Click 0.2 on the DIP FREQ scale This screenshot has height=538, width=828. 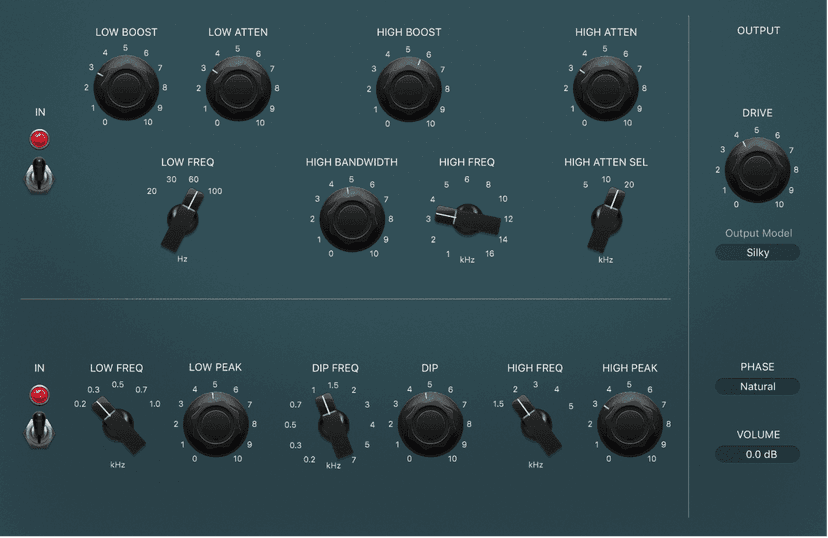309,460
